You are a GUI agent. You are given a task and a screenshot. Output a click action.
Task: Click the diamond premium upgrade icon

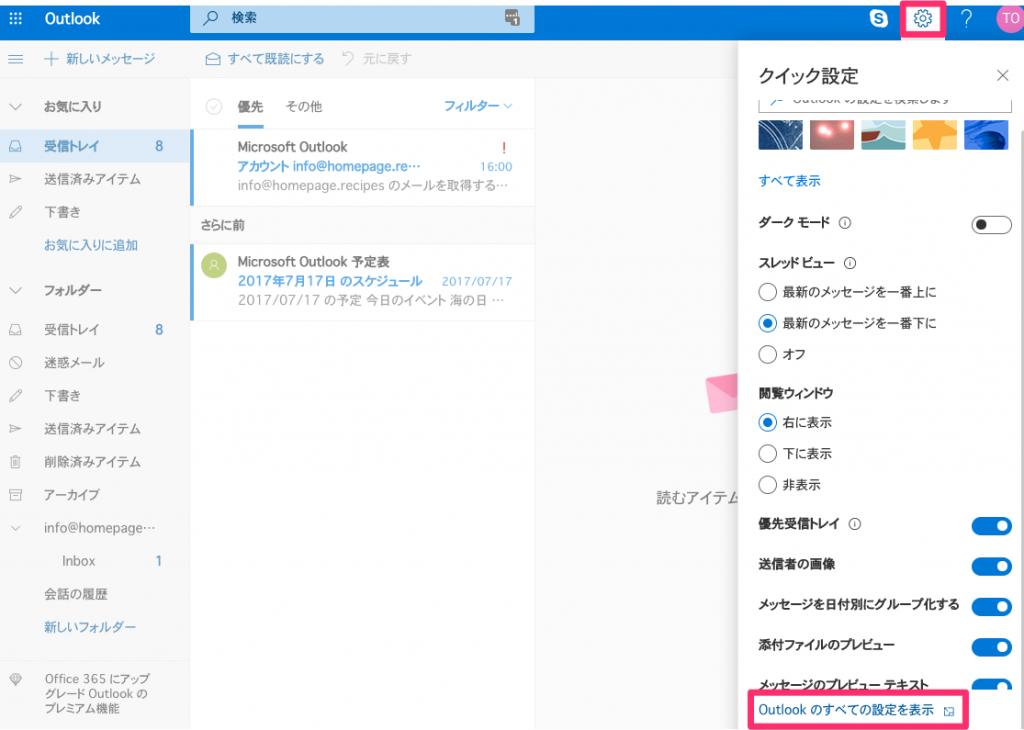click(16, 680)
